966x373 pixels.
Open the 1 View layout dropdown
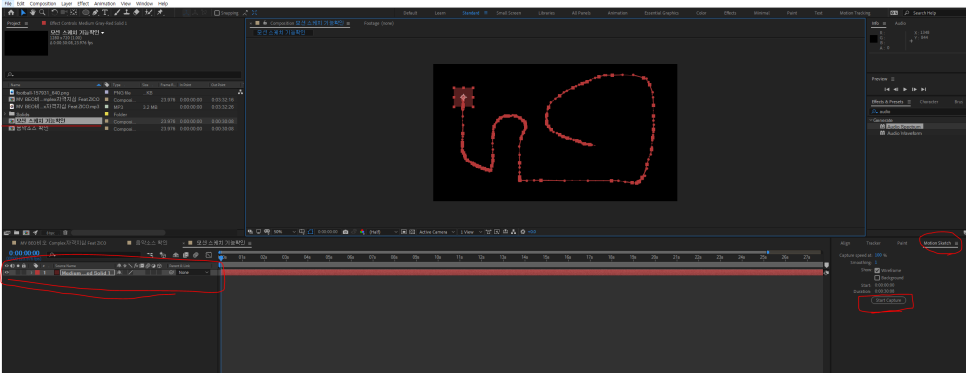[x=471, y=231]
